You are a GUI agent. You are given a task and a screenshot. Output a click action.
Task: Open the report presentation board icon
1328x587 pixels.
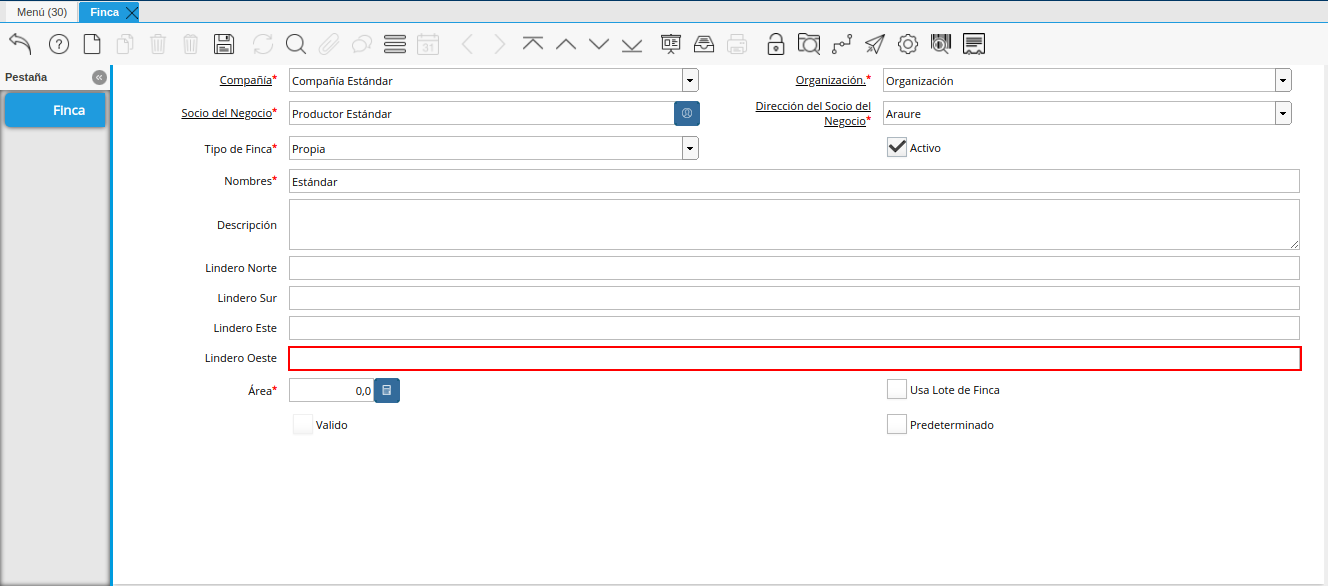(671, 44)
